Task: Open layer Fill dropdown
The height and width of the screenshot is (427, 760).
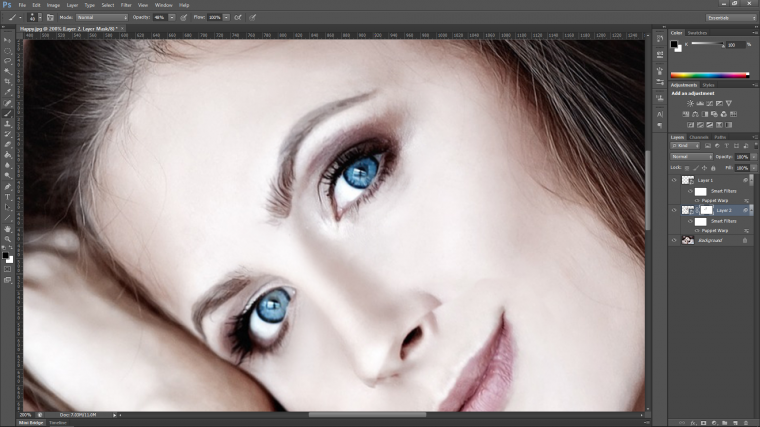Action: click(x=754, y=168)
